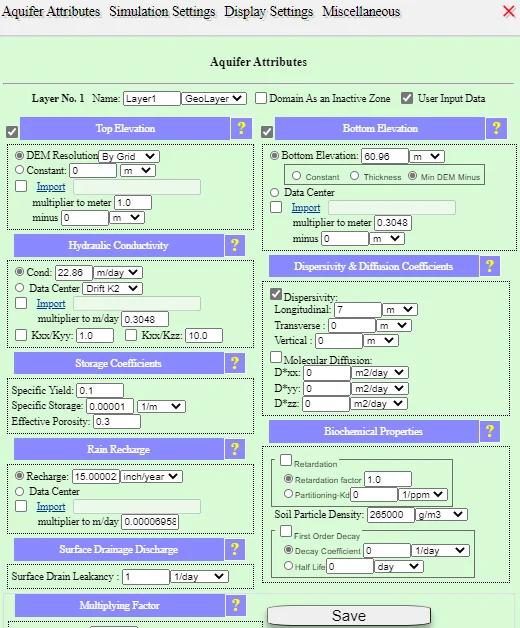
Task: Close the Aquifer Attributes dialog with red X
Action: pos(509,11)
